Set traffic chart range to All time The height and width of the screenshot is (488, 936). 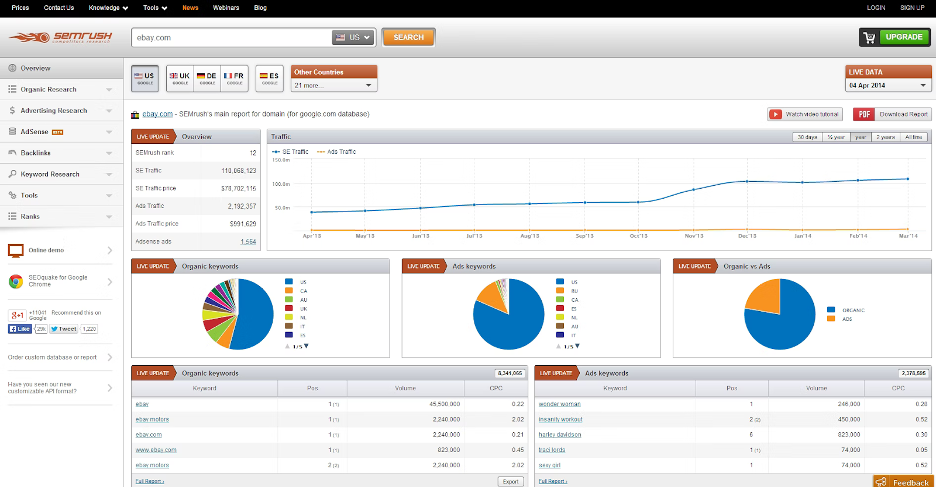pos(914,137)
